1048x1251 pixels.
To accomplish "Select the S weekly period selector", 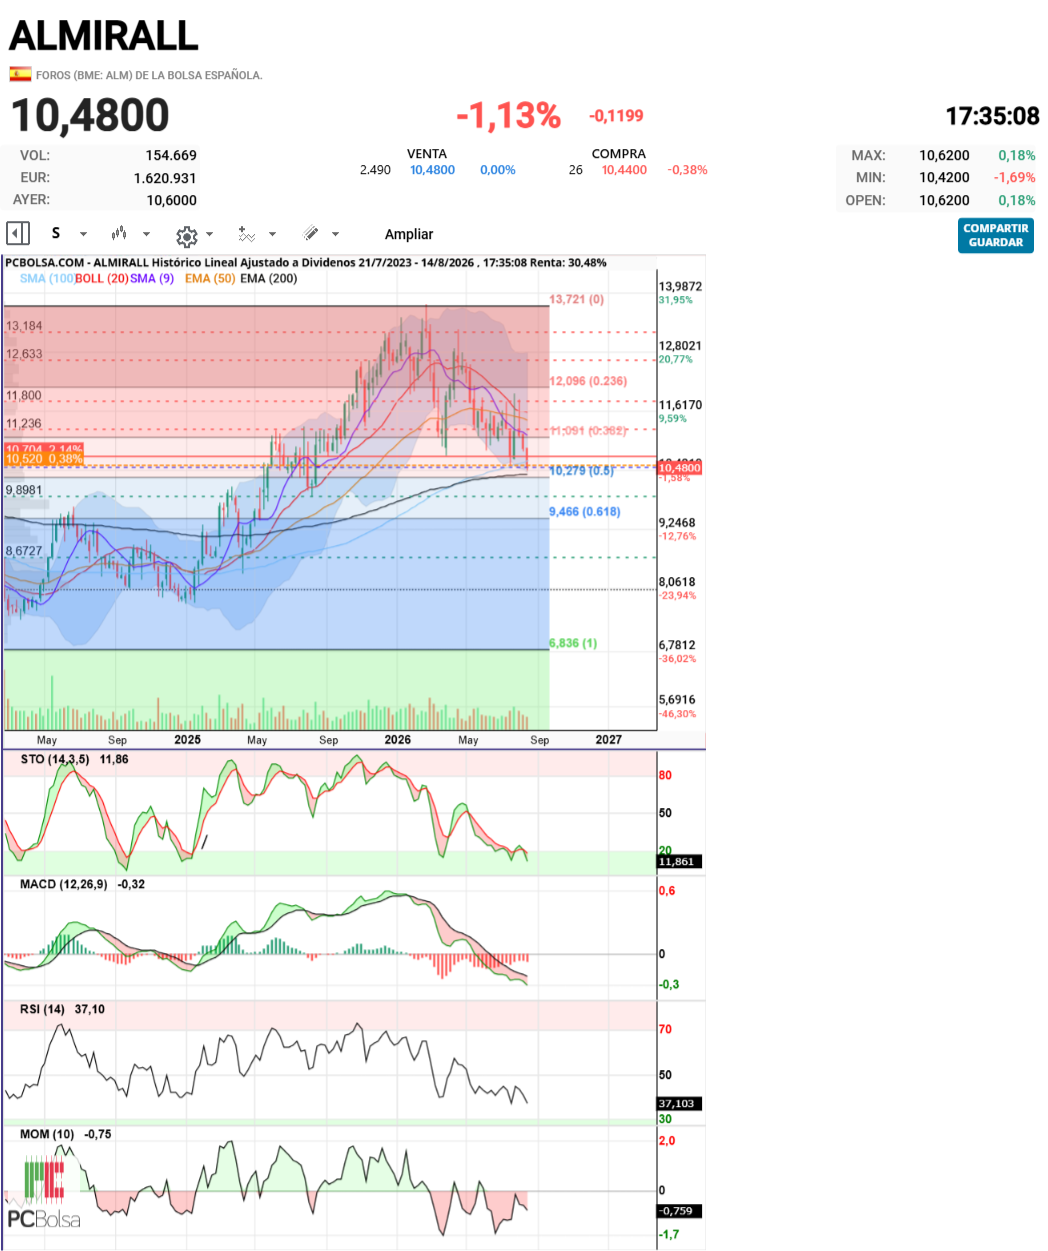I will (56, 233).
